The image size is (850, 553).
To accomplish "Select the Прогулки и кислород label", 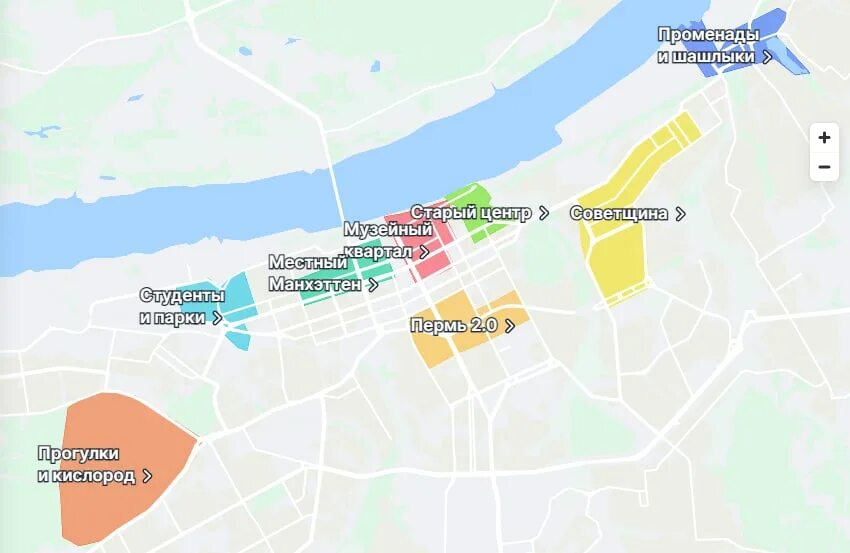I will pyautogui.click(x=87, y=464).
